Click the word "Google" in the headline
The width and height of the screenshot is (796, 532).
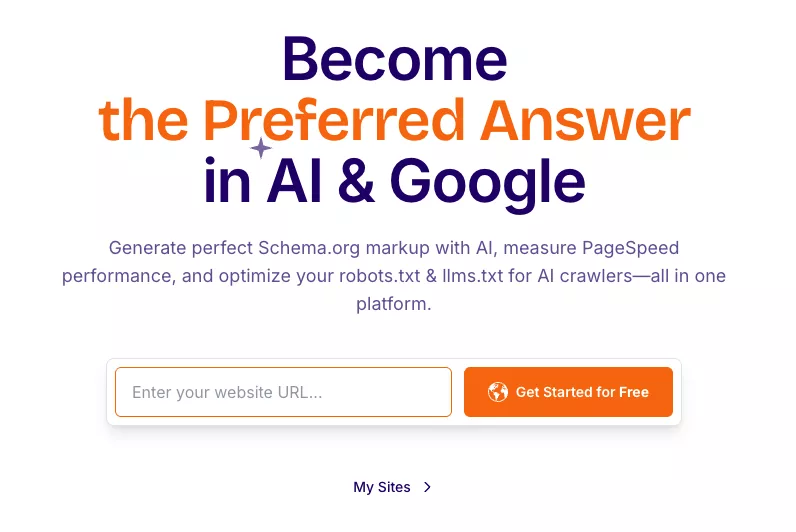[487, 182]
